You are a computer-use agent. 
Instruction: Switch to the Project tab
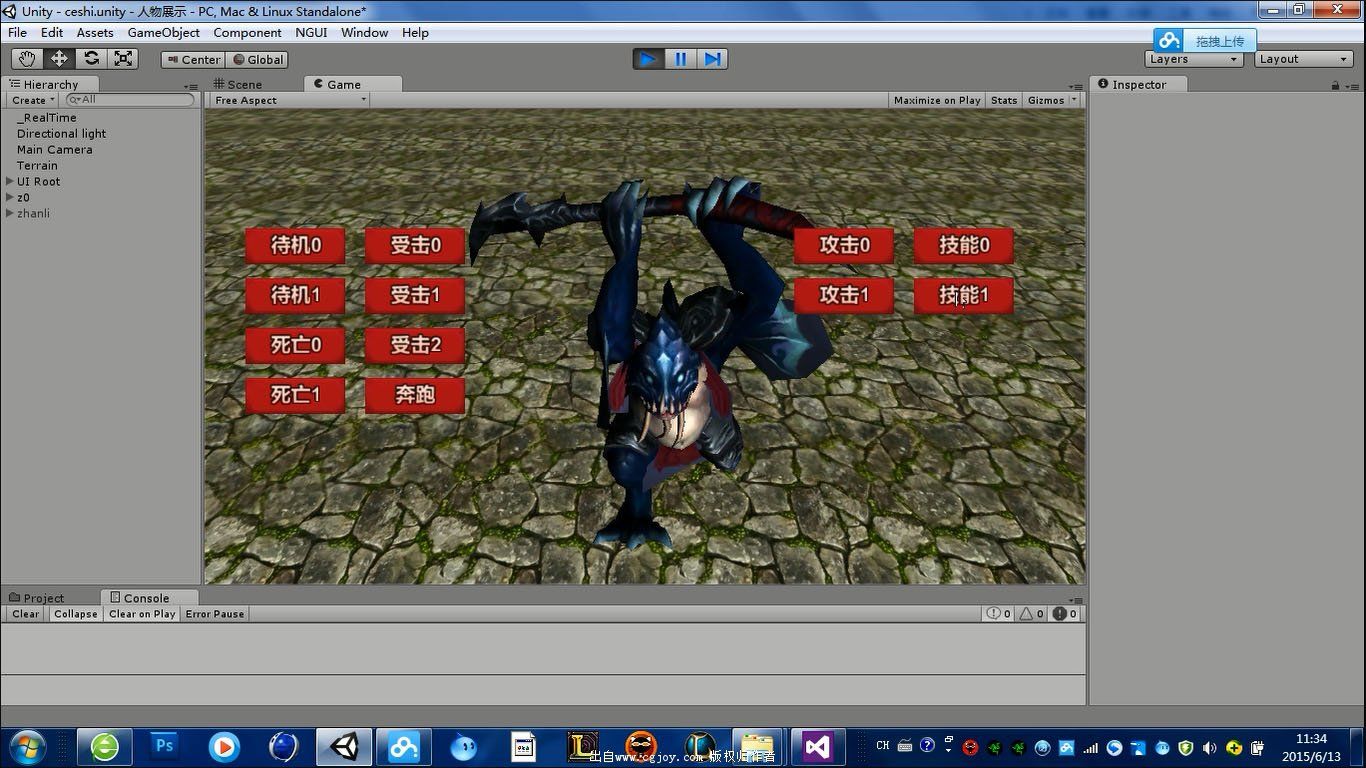click(x=37, y=598)
